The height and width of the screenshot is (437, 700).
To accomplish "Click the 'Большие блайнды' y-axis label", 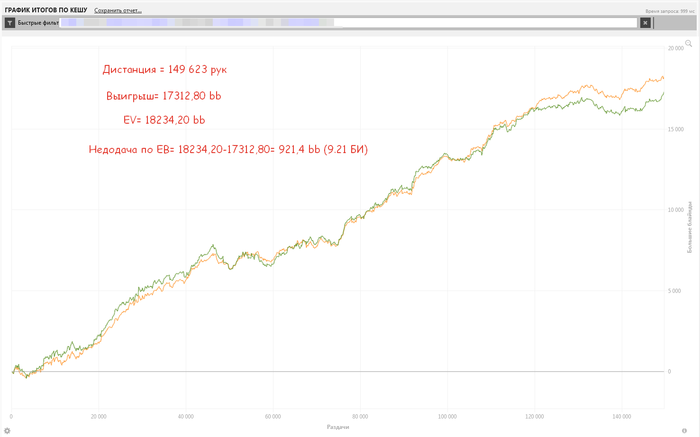I will pyautogui.click(x=690, y=227).
